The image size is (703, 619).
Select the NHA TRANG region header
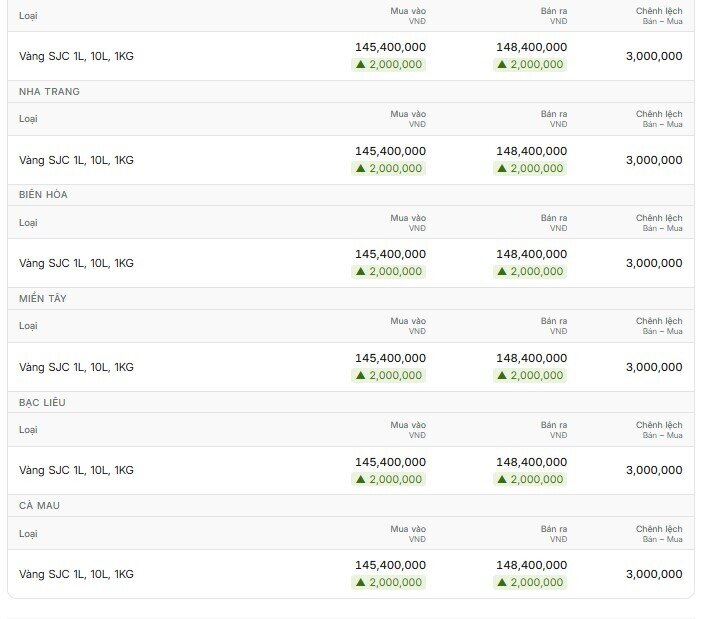pyautogui.click(x=49, y=91)
